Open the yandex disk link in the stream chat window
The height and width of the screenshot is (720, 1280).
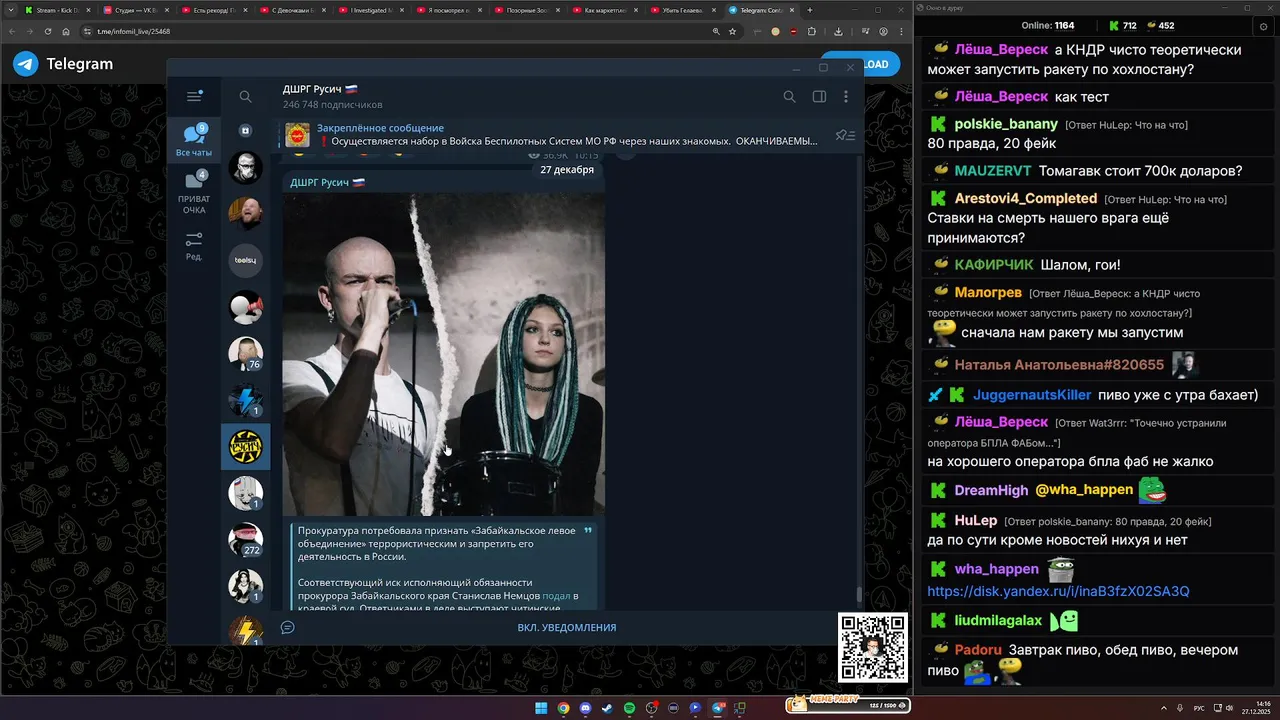point(1058,591)
